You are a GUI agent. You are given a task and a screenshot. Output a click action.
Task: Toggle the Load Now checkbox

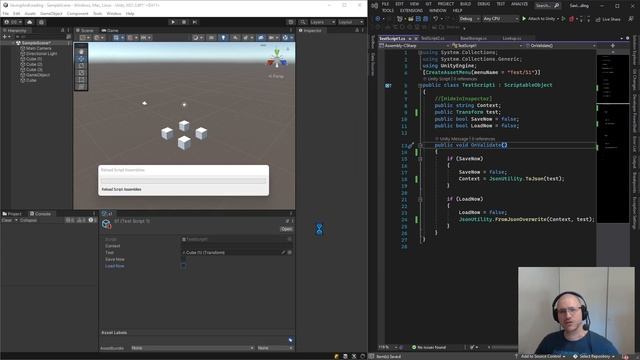(x=184, y=266)
